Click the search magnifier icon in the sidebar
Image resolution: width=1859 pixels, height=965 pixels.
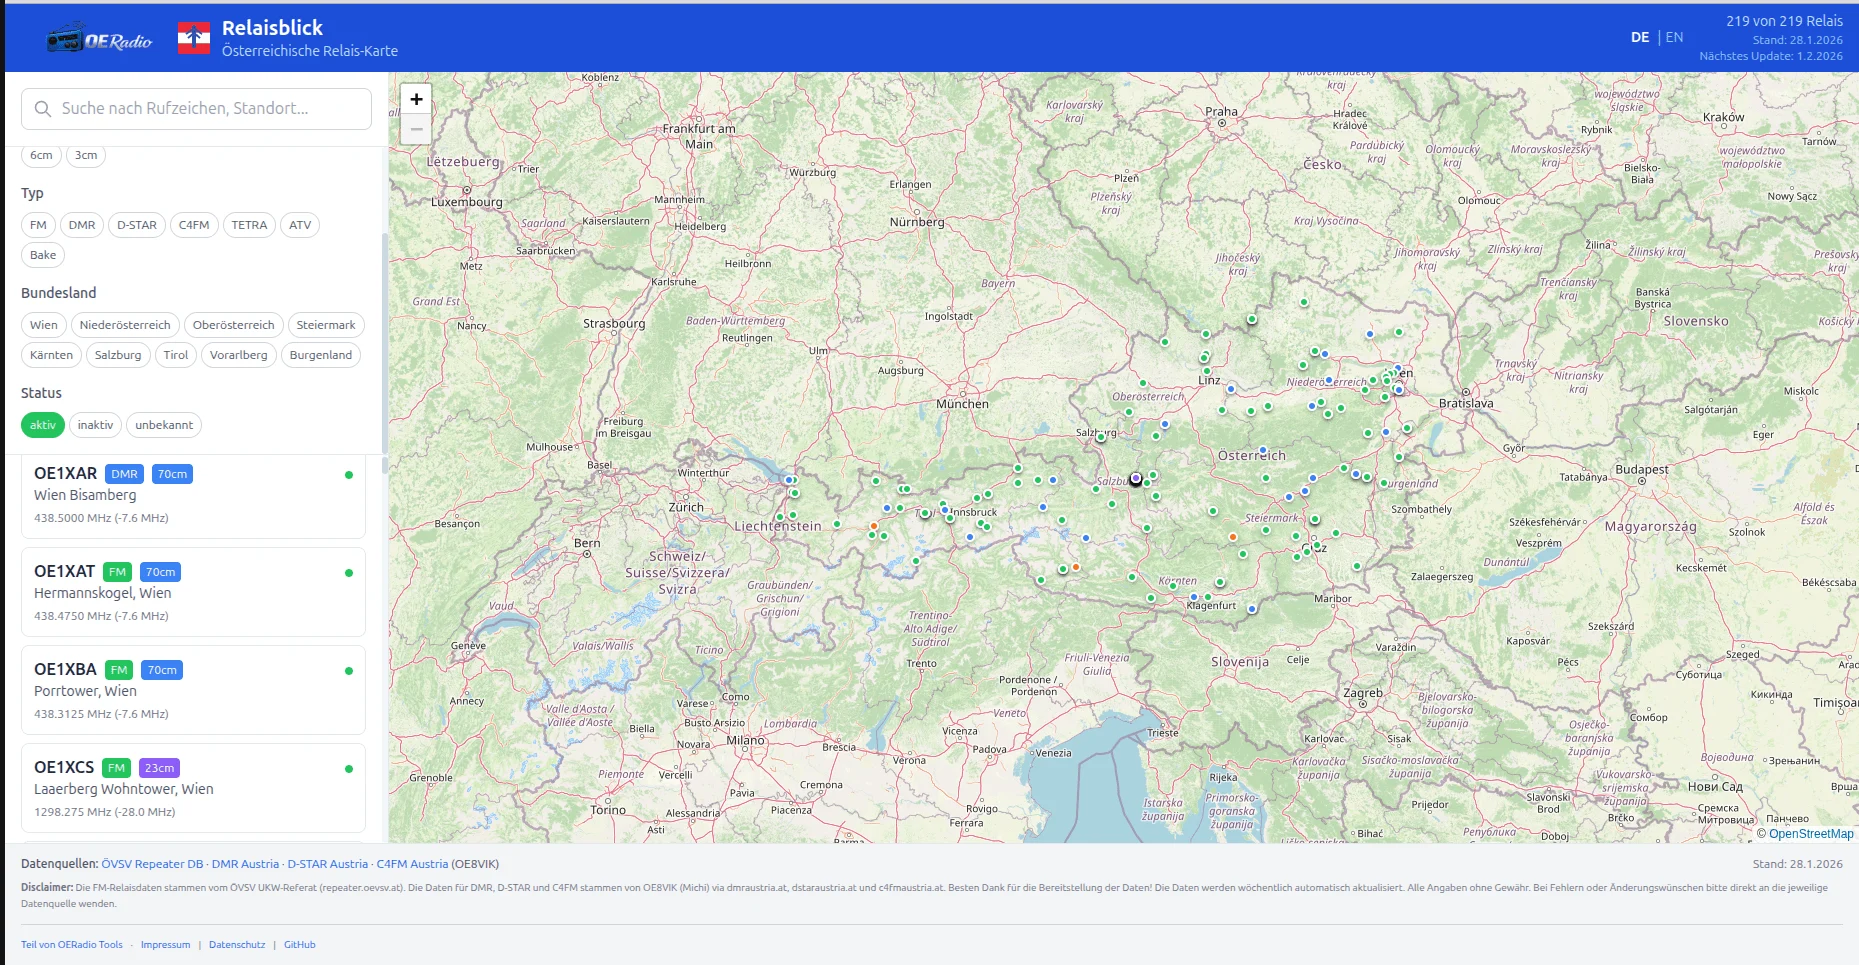[x=42, y=108]
